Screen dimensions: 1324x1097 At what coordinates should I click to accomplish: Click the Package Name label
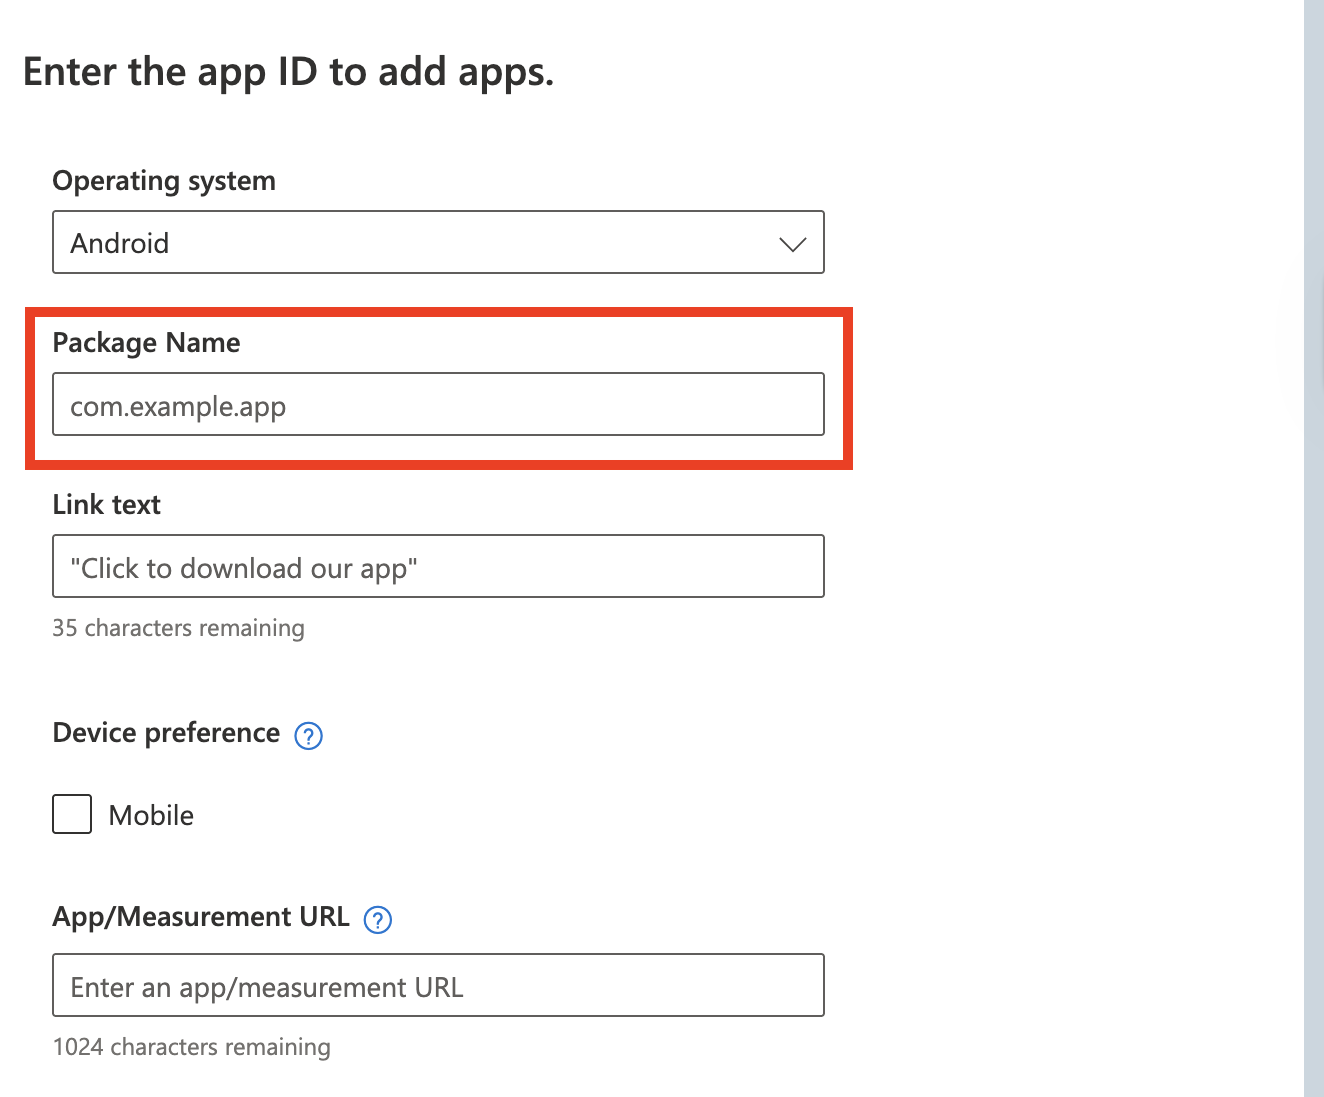[x=146, y=343]
